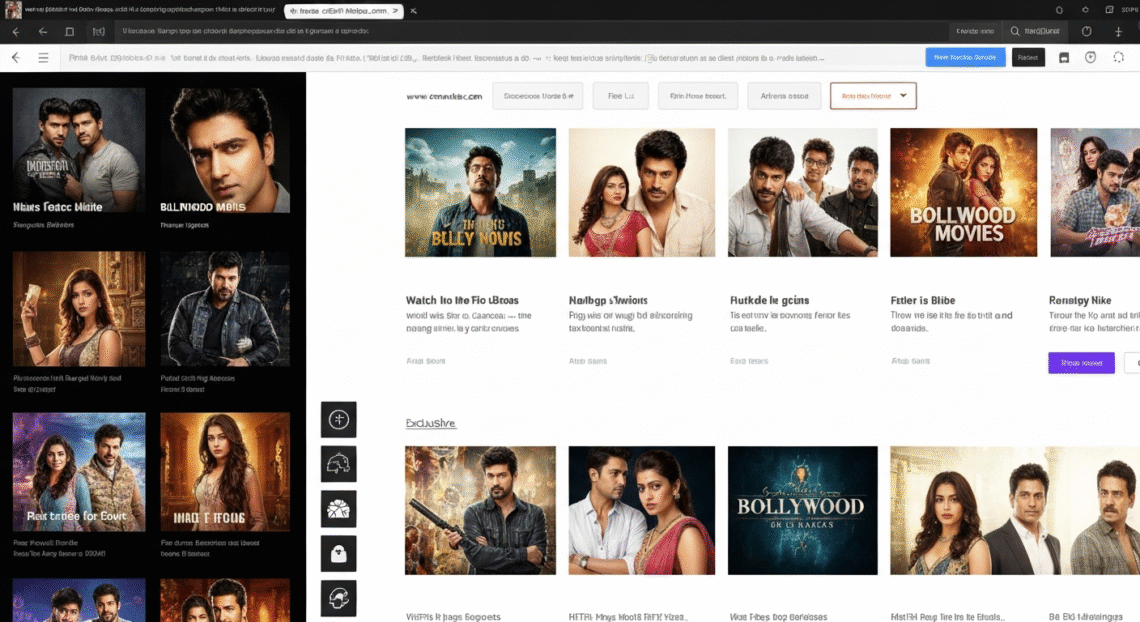
Task: Click the blue action button in the toolbar
Action: 963,57
